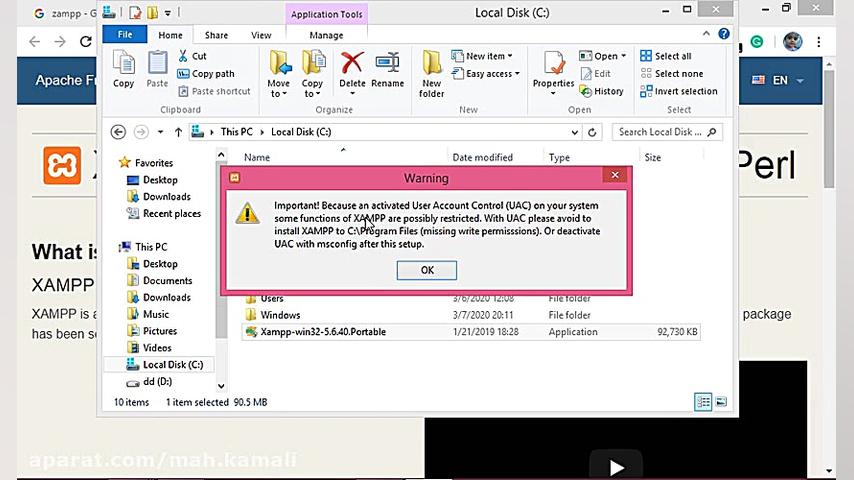Go back with the Explorer back arrow
The height and width of the screenshot is (480, 854).
tap(118, 132)
